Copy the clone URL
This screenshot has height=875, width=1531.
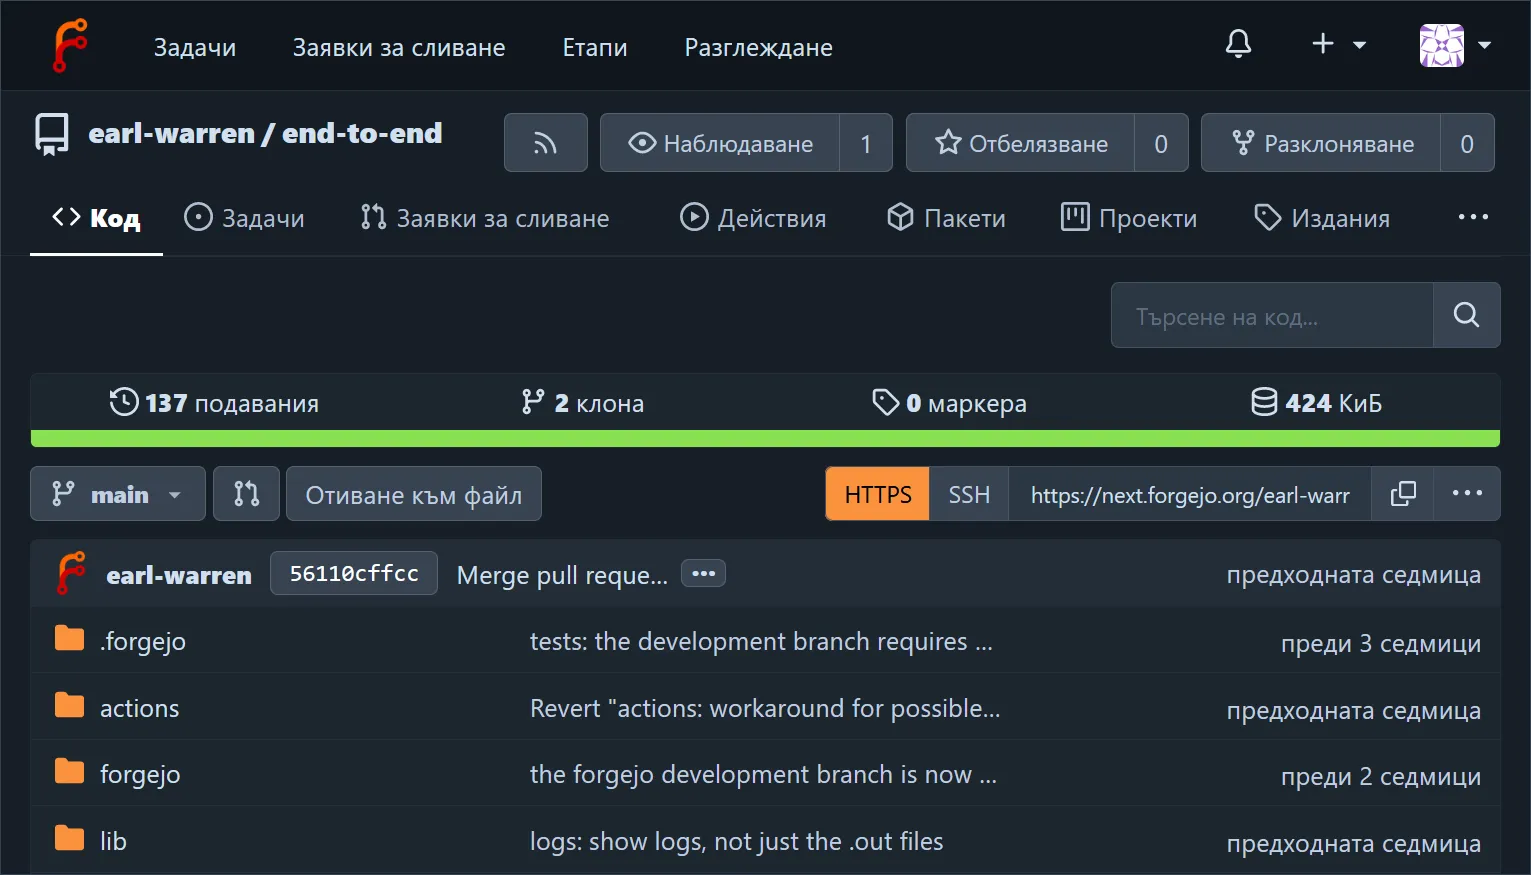(x=1402, y=493)
